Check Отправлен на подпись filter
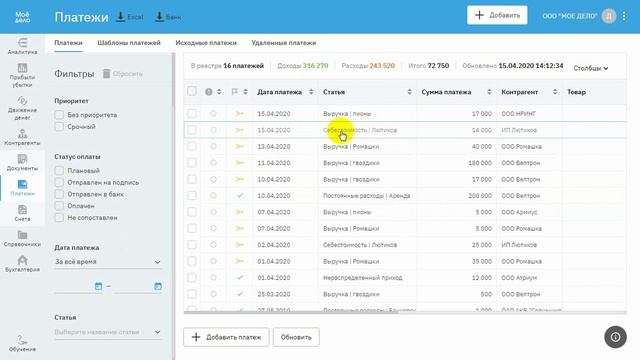Viewport: 640px width, 360px height. coord(59,182)
